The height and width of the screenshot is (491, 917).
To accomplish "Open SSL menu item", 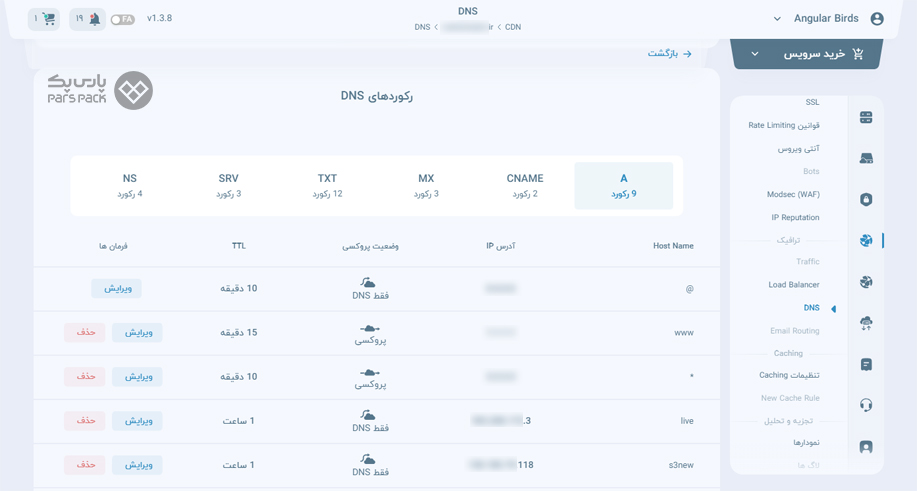I will (x=812, y=102).
